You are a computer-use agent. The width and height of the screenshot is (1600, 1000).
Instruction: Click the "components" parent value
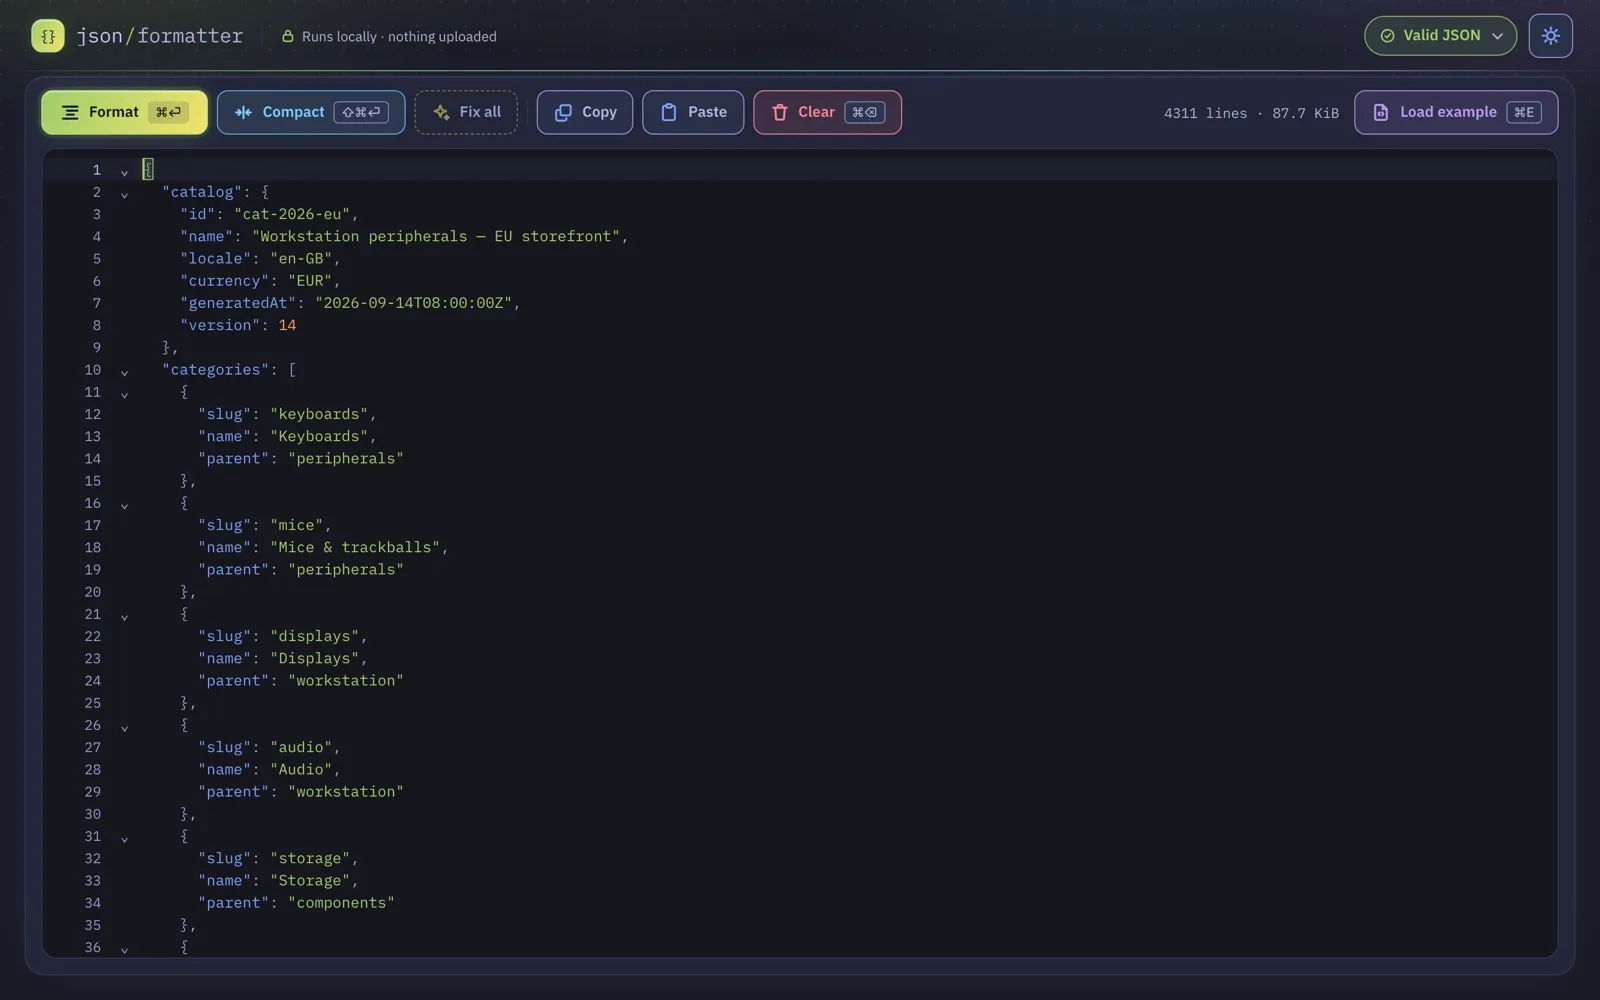(x=341, y=902)
